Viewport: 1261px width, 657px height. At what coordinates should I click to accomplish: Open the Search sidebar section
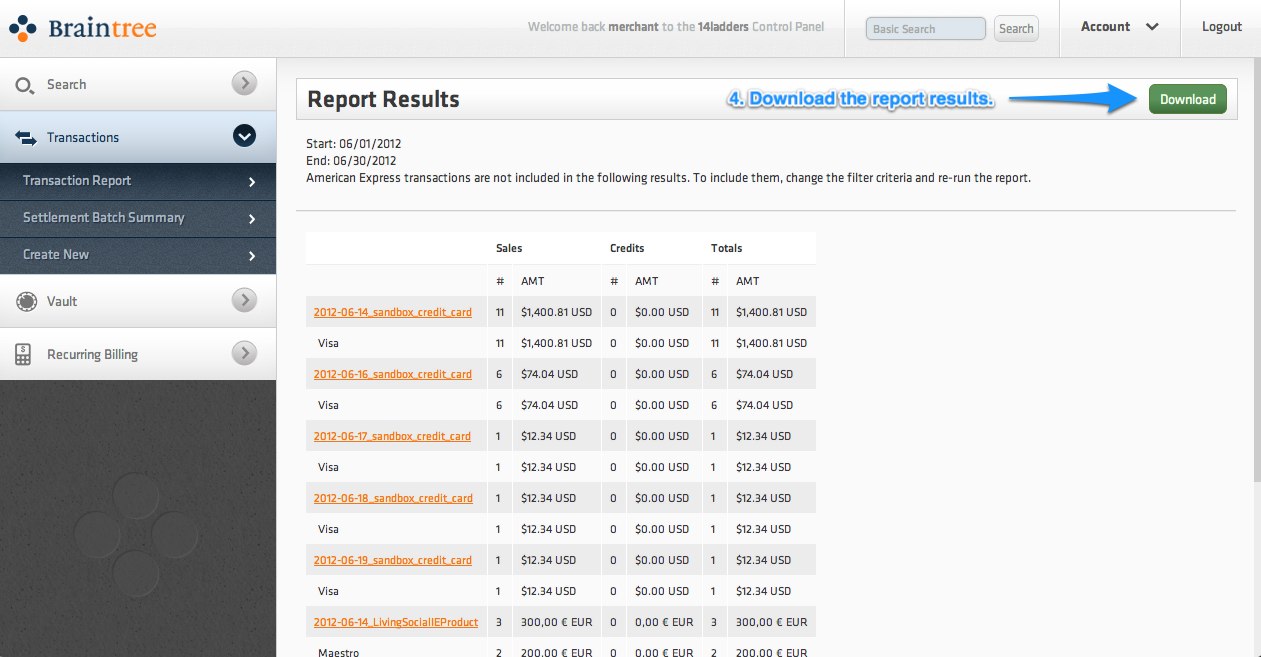pyautogui.click(x=138, y=84)
